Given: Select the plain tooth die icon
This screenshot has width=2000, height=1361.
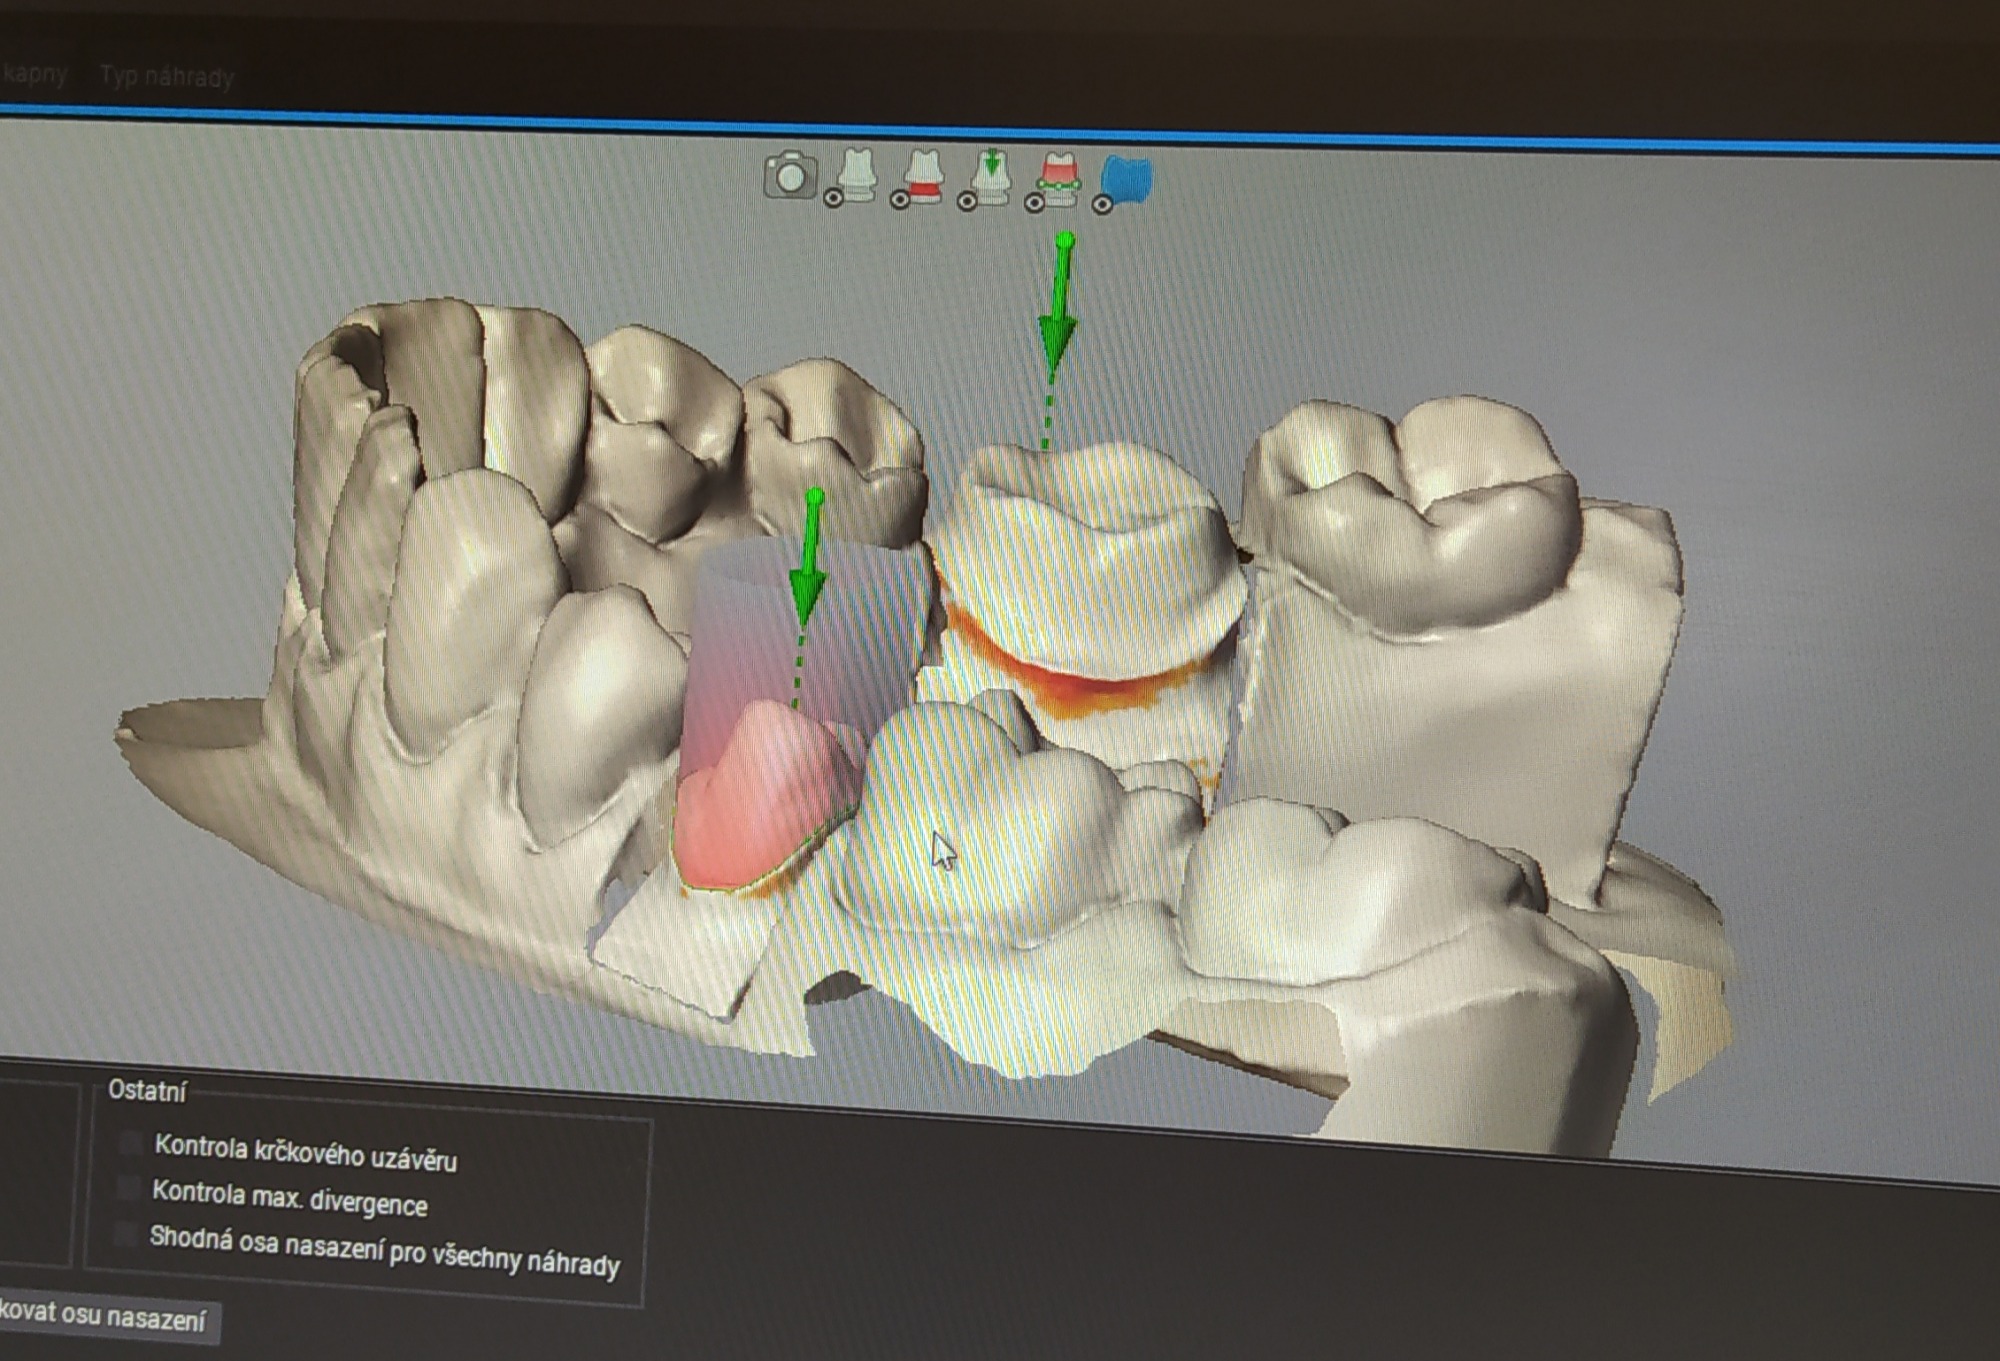Looking at the screenshot, I should coord(858,172).
